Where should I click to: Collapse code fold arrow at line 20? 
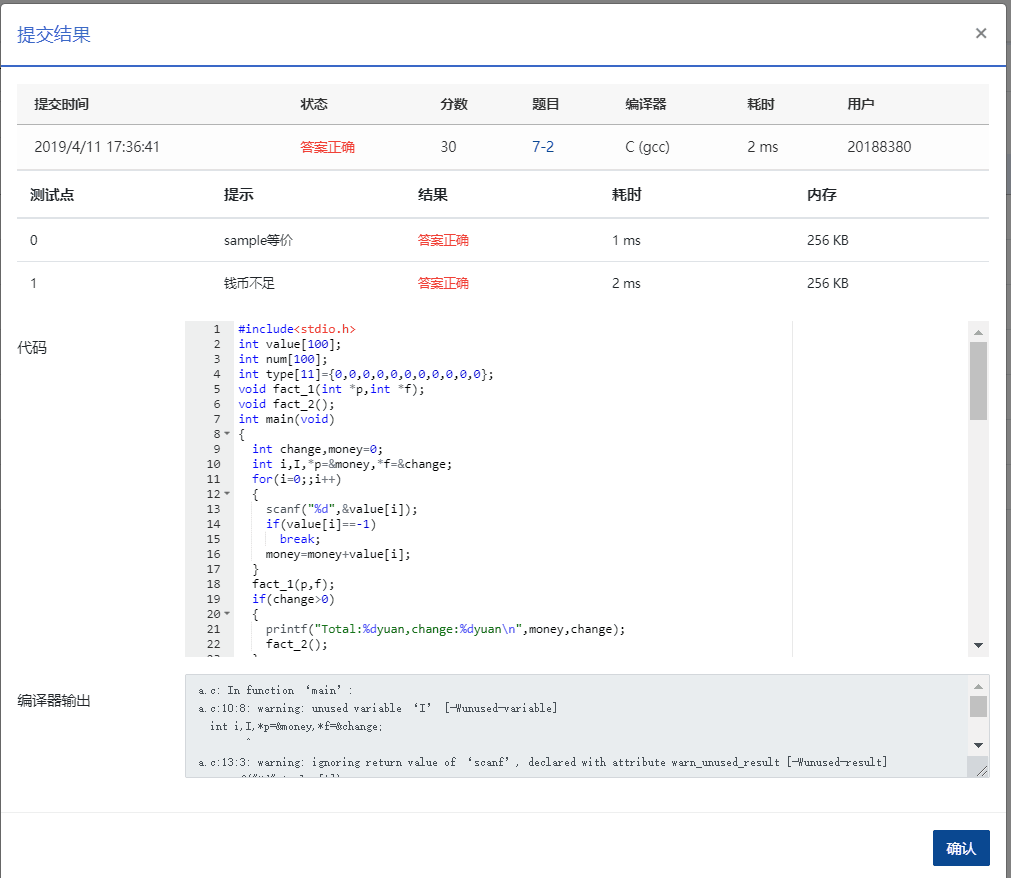pyautogui.click(x=227, y=614)
